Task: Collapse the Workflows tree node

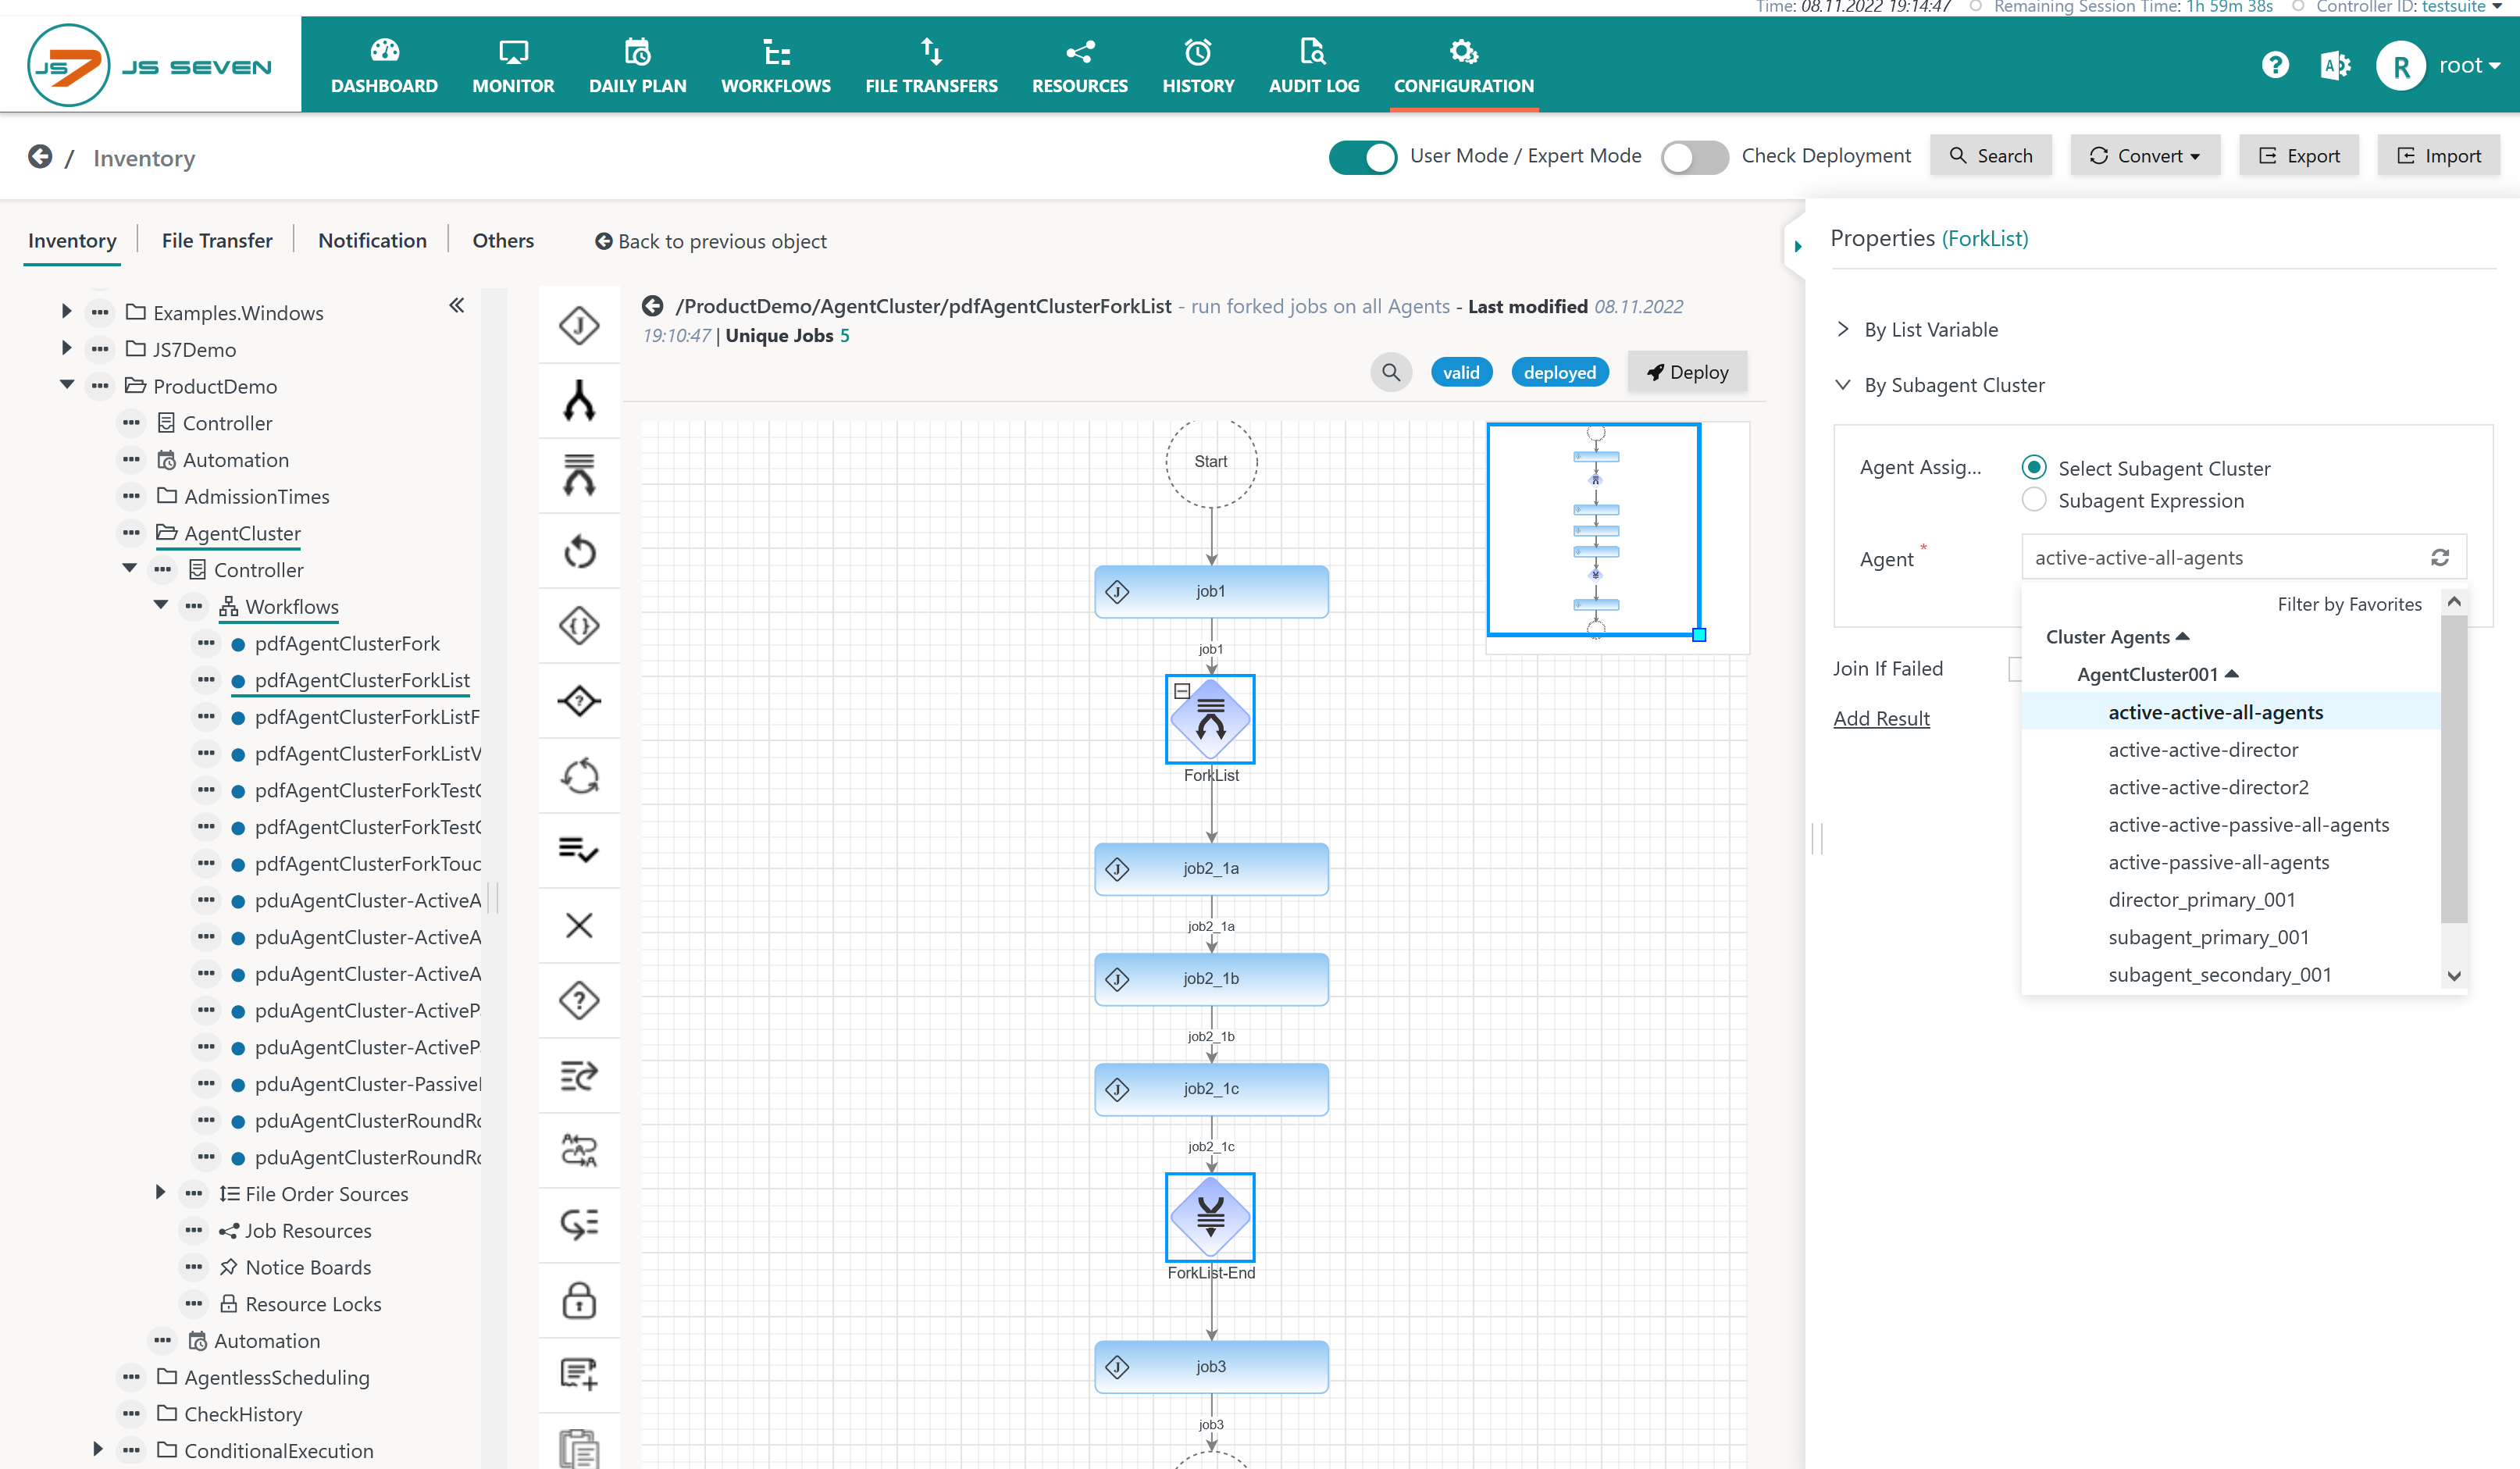Action: [160, 605]
